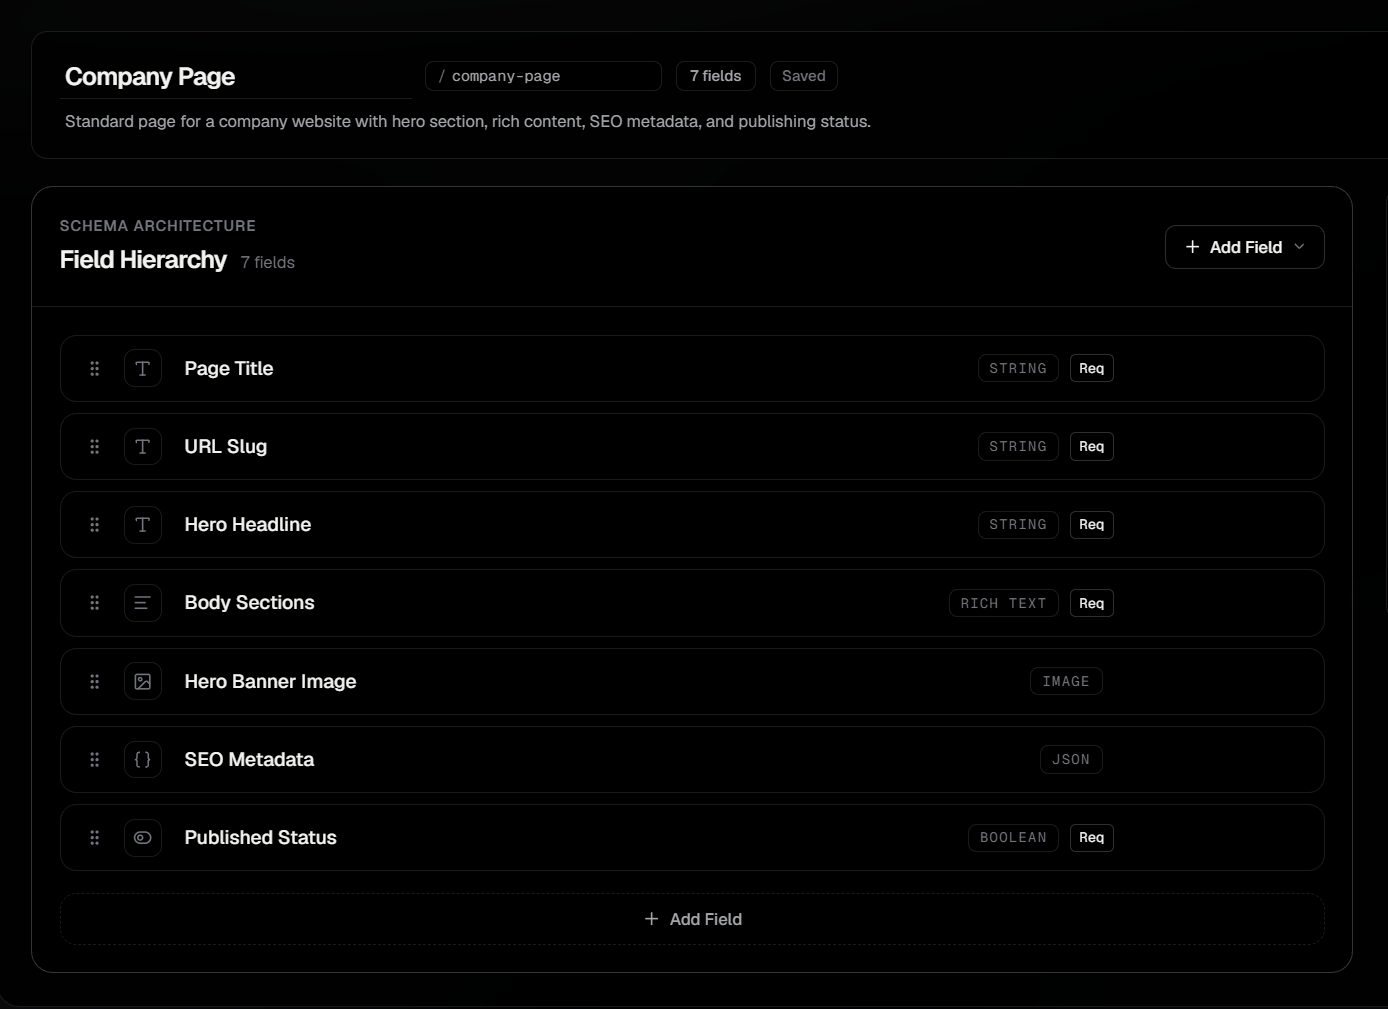Select the Body Sections field name
1388x1009 pixels.
point(249,603)
